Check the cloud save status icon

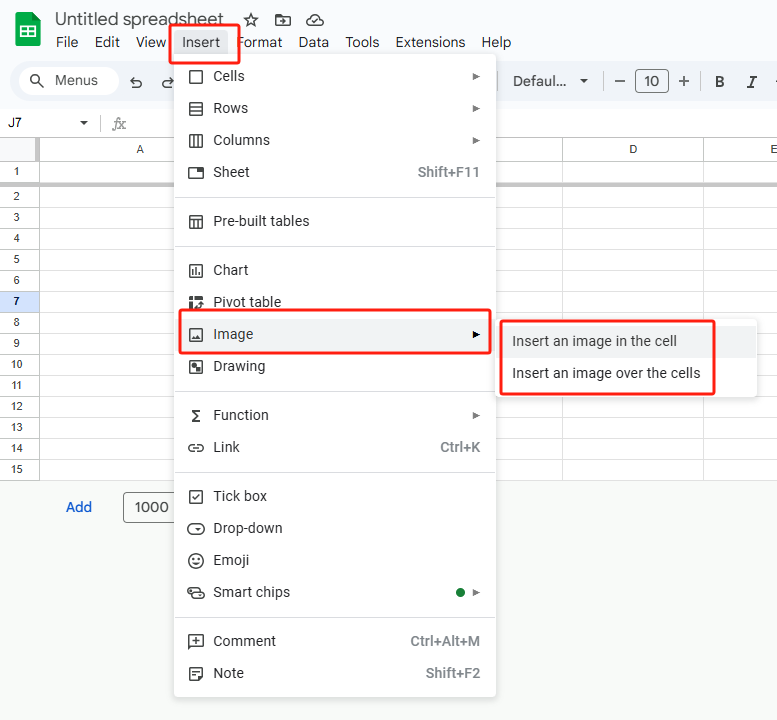point(315,20)
